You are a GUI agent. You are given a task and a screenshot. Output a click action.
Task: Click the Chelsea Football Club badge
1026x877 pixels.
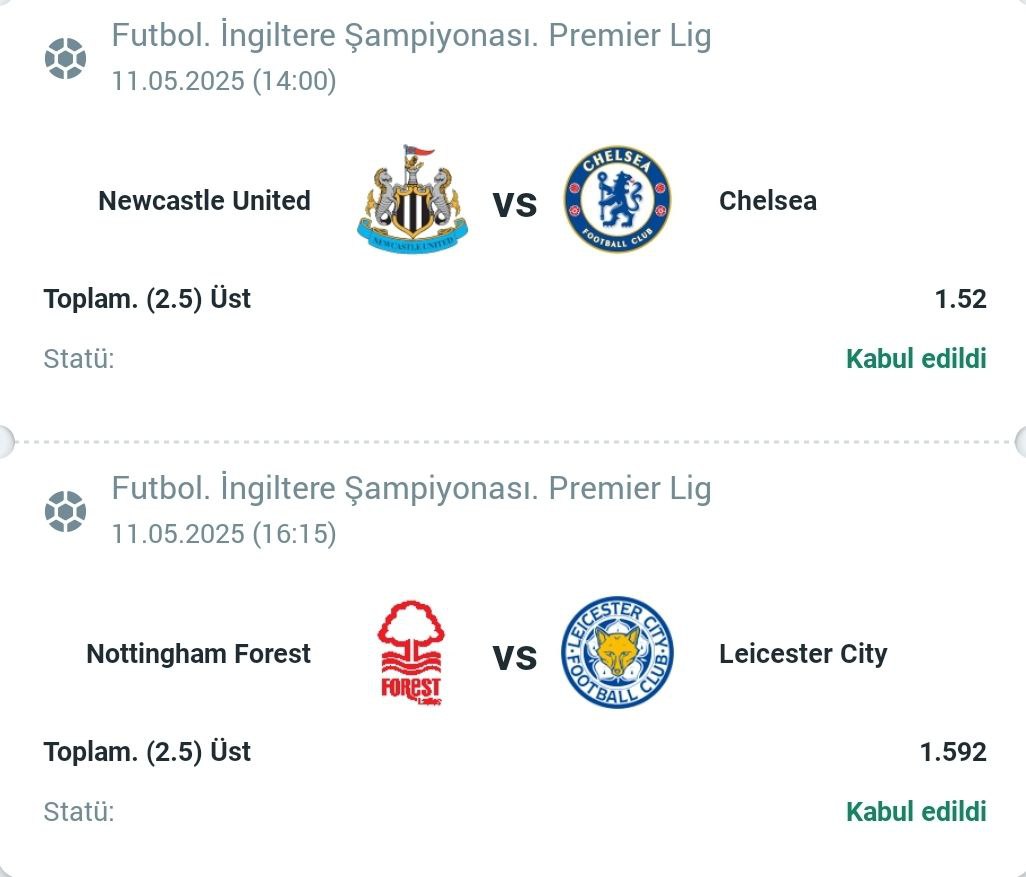pyautogui.click(x=617, y=199)
